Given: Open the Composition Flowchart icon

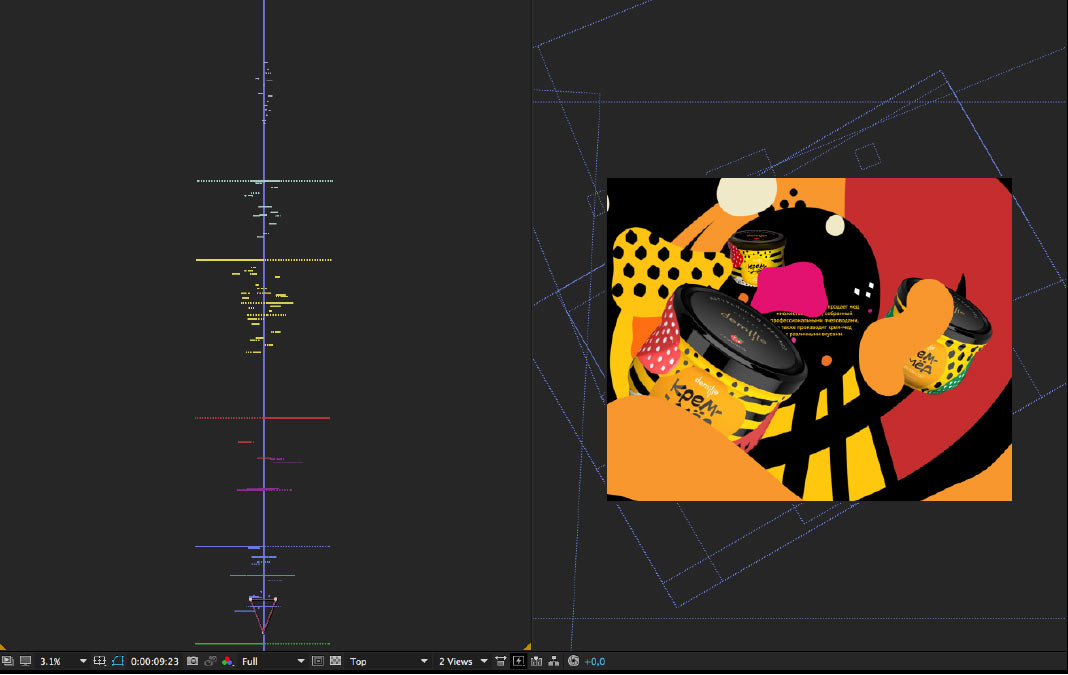Looking at the screenshot, I should (x=553, y=661).
